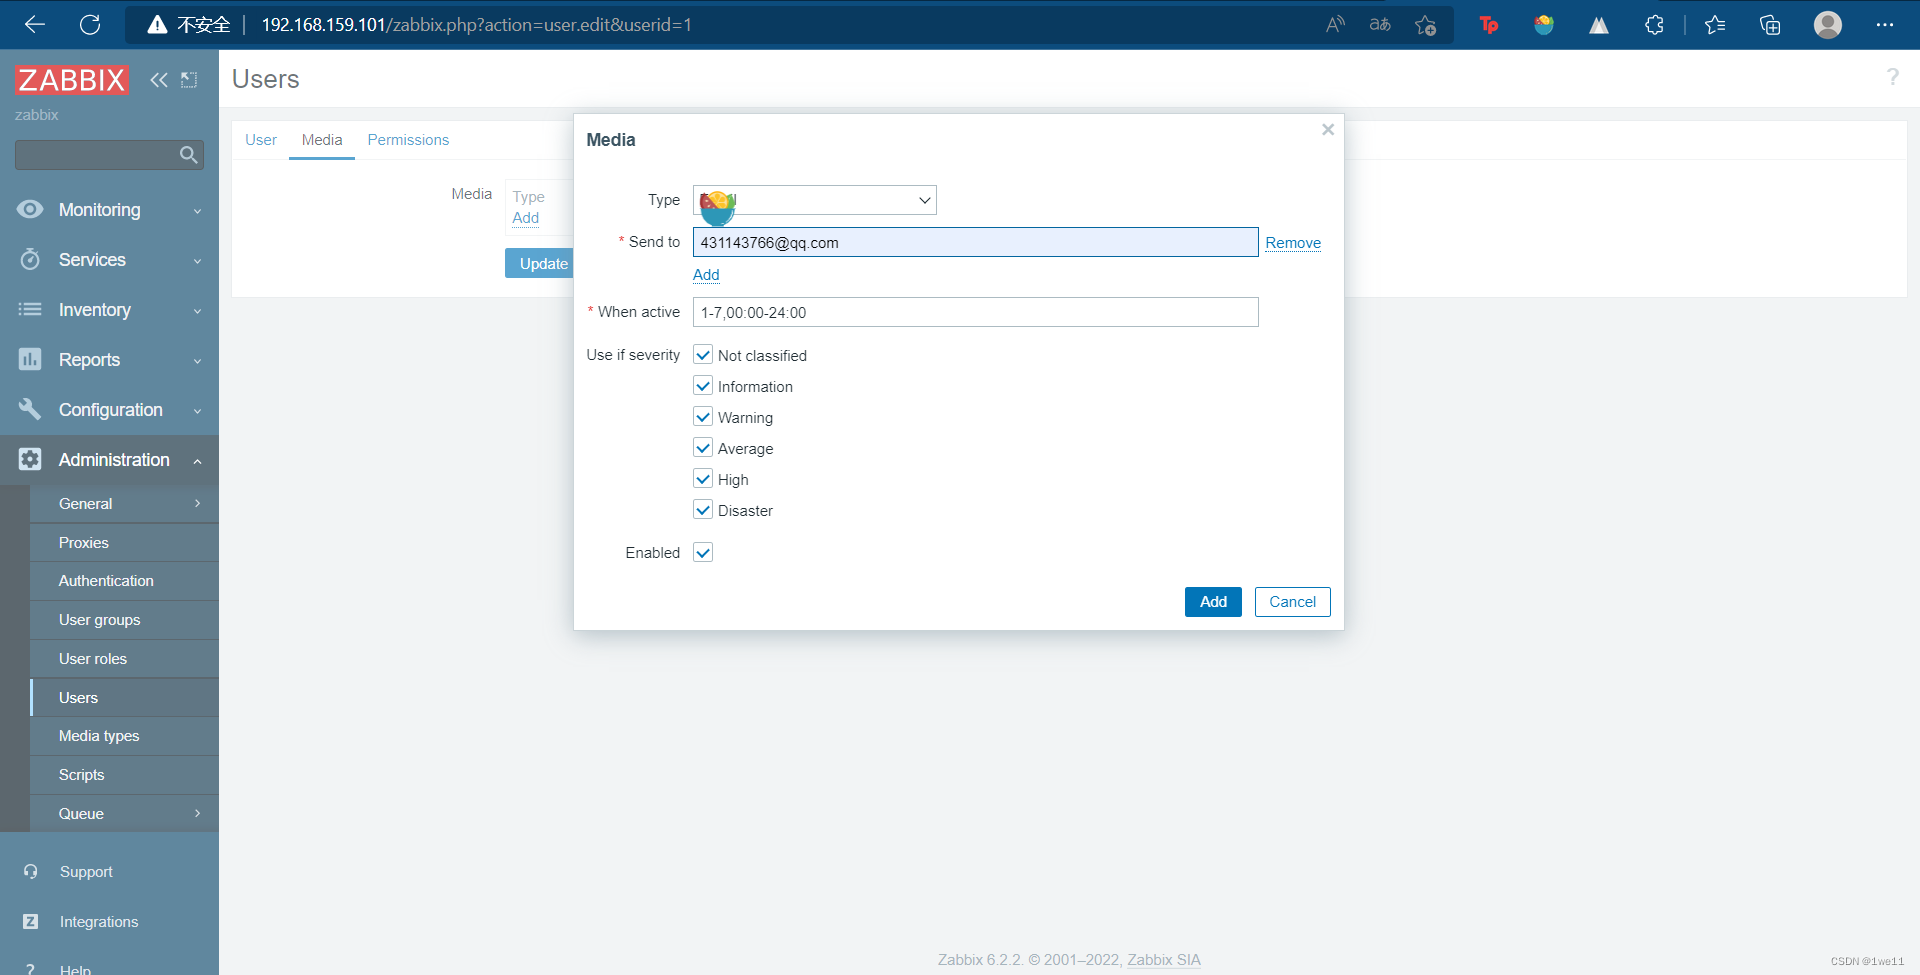Open the Zabbix SIA footer link
The image size is (1920, 975).
[1164, 960]
